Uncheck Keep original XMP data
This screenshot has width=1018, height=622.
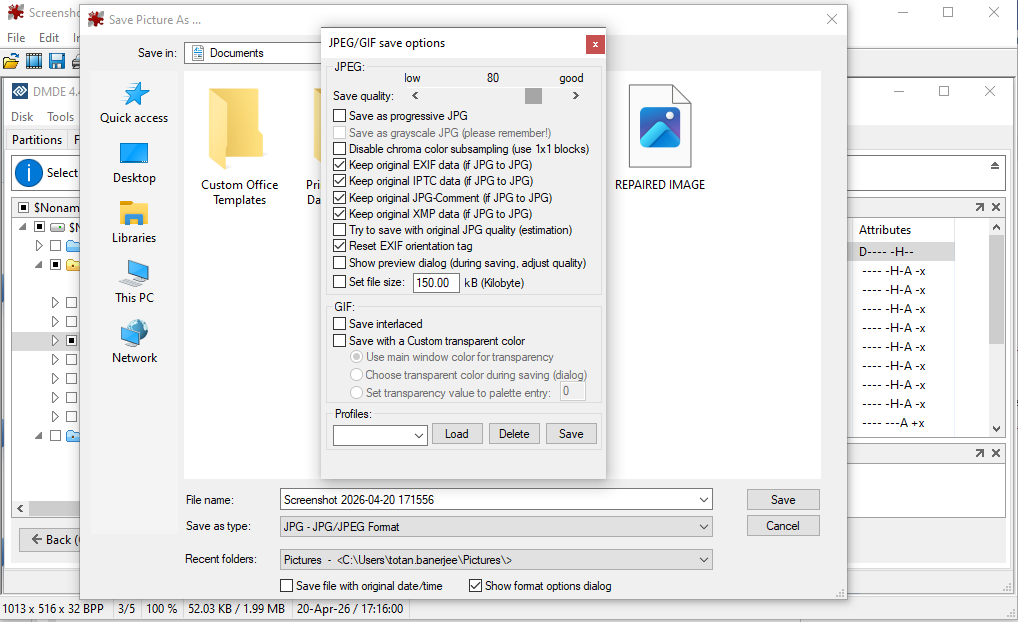(340, 214)
